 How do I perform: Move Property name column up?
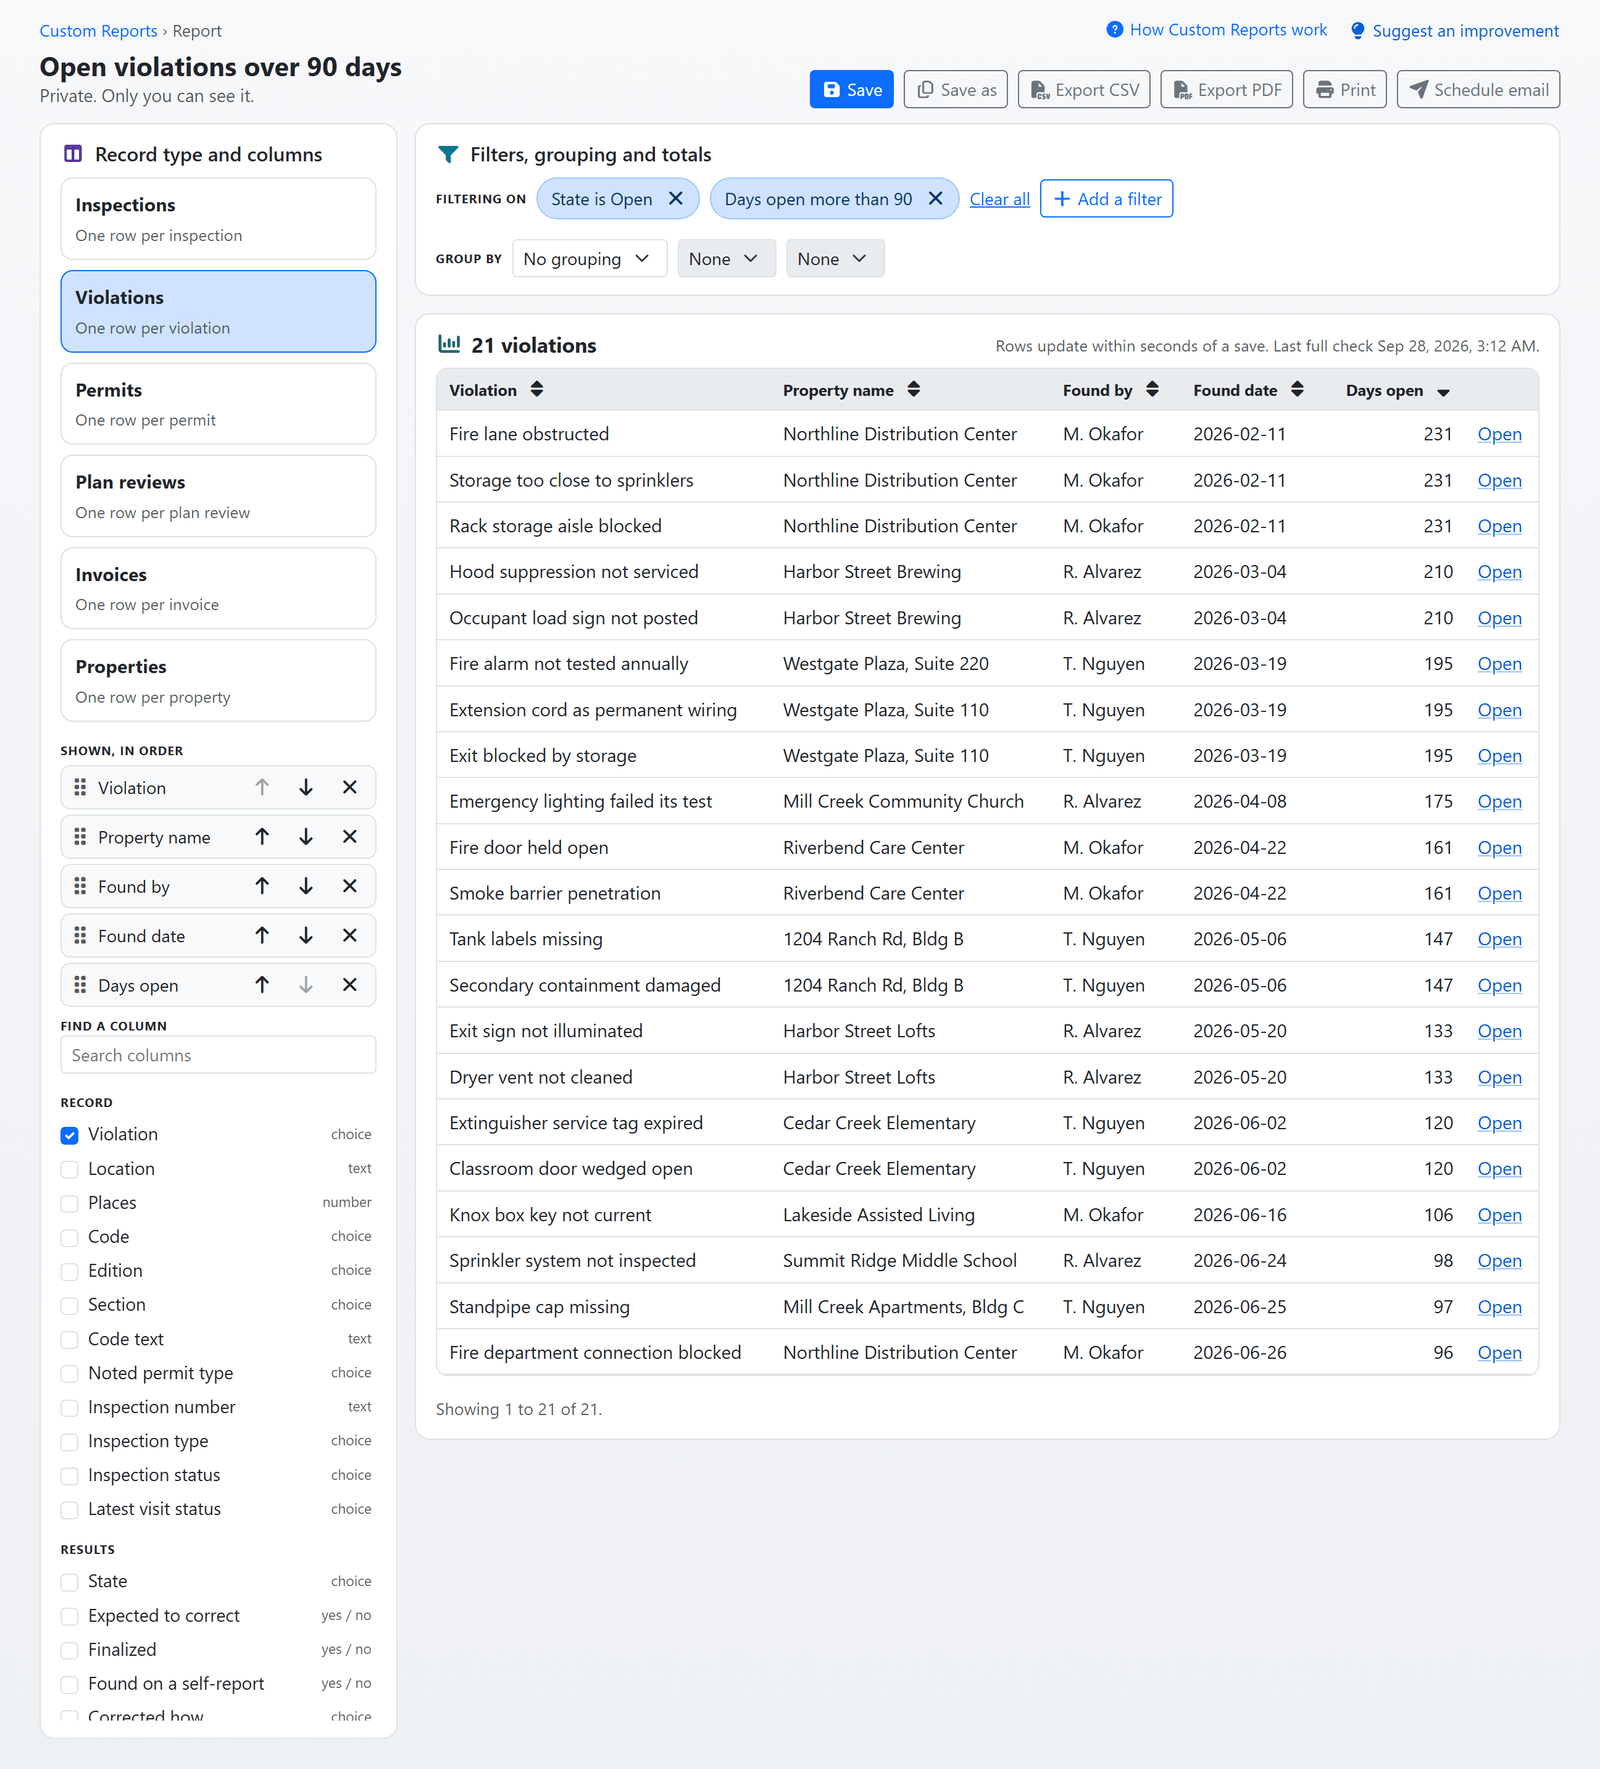point(262,837)
